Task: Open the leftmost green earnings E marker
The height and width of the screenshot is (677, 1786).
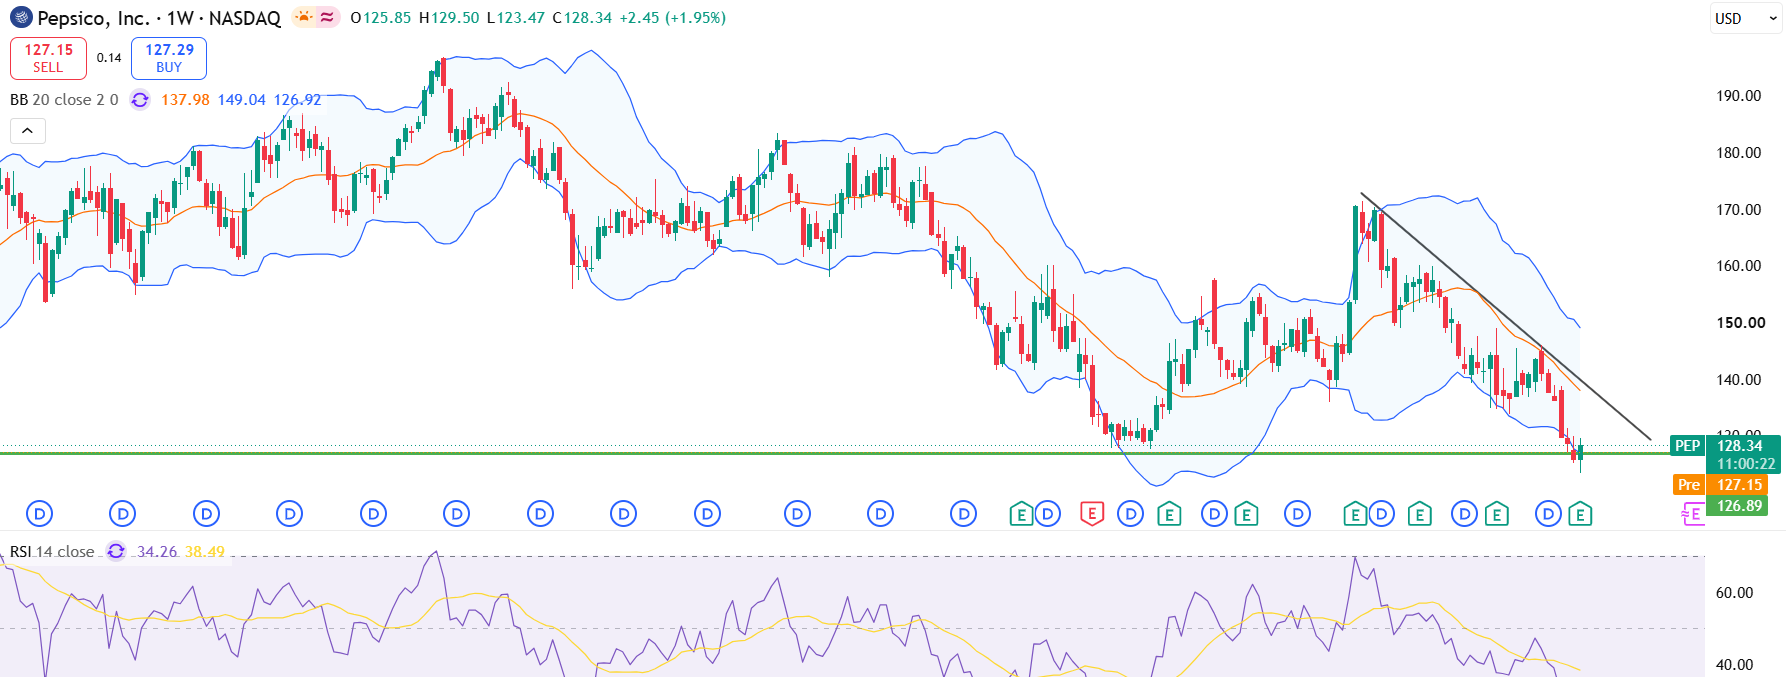Action: coord(1021,514)
